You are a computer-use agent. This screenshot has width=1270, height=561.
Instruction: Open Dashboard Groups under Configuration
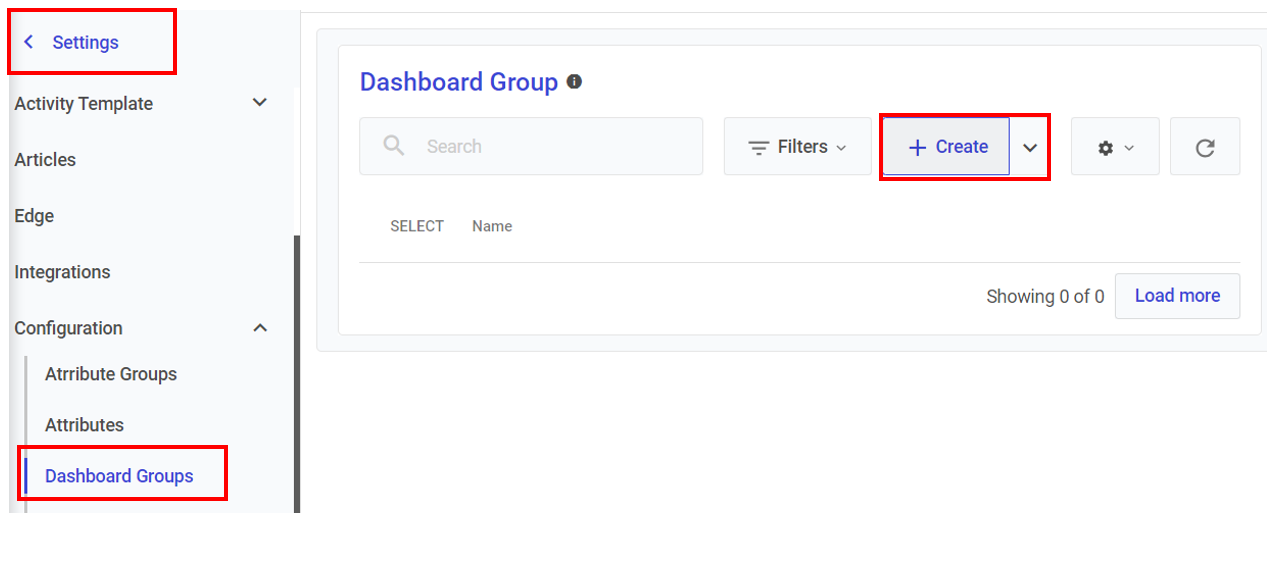coord(119,476)
